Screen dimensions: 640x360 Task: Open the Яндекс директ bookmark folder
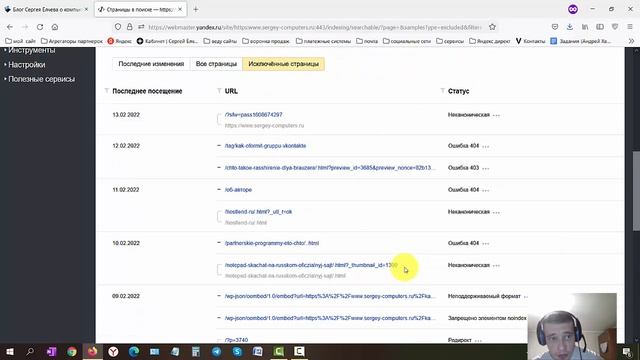[490, 41]
